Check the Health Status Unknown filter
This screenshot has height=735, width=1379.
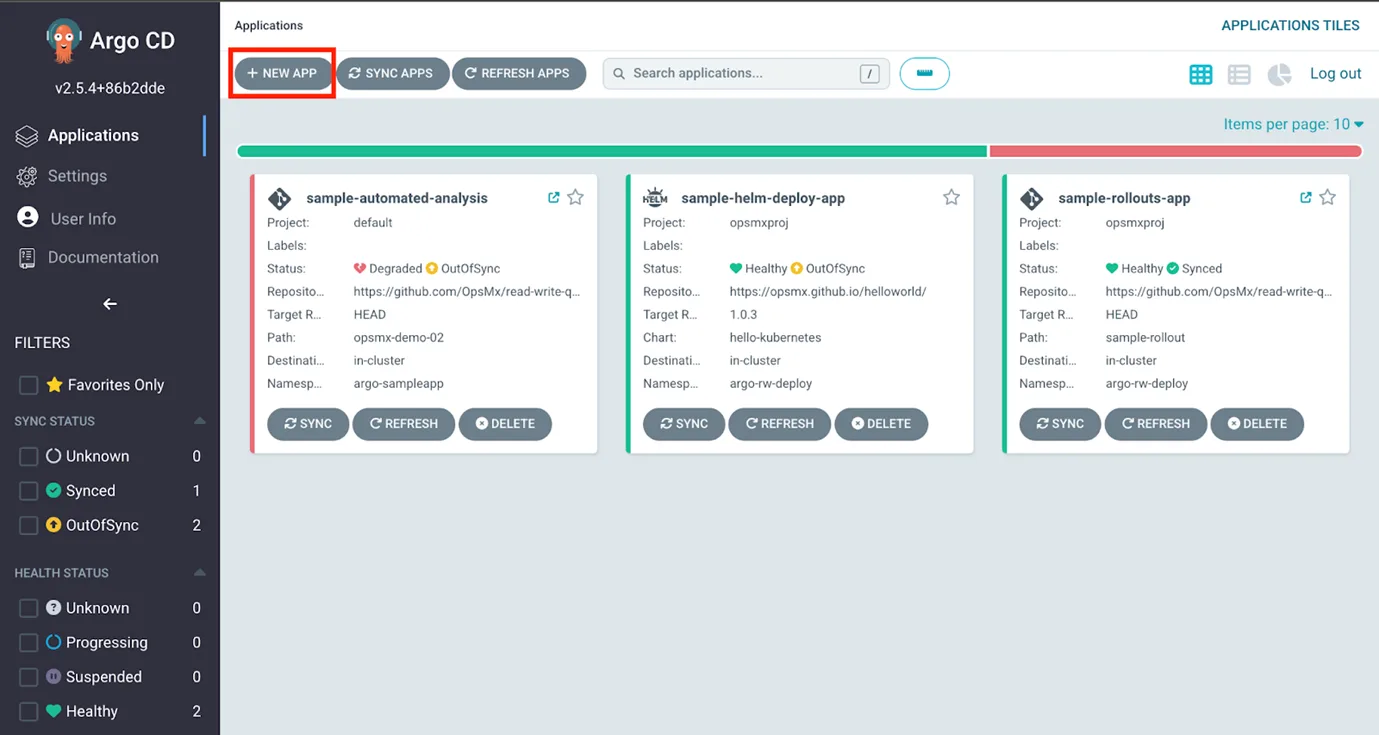28,609
